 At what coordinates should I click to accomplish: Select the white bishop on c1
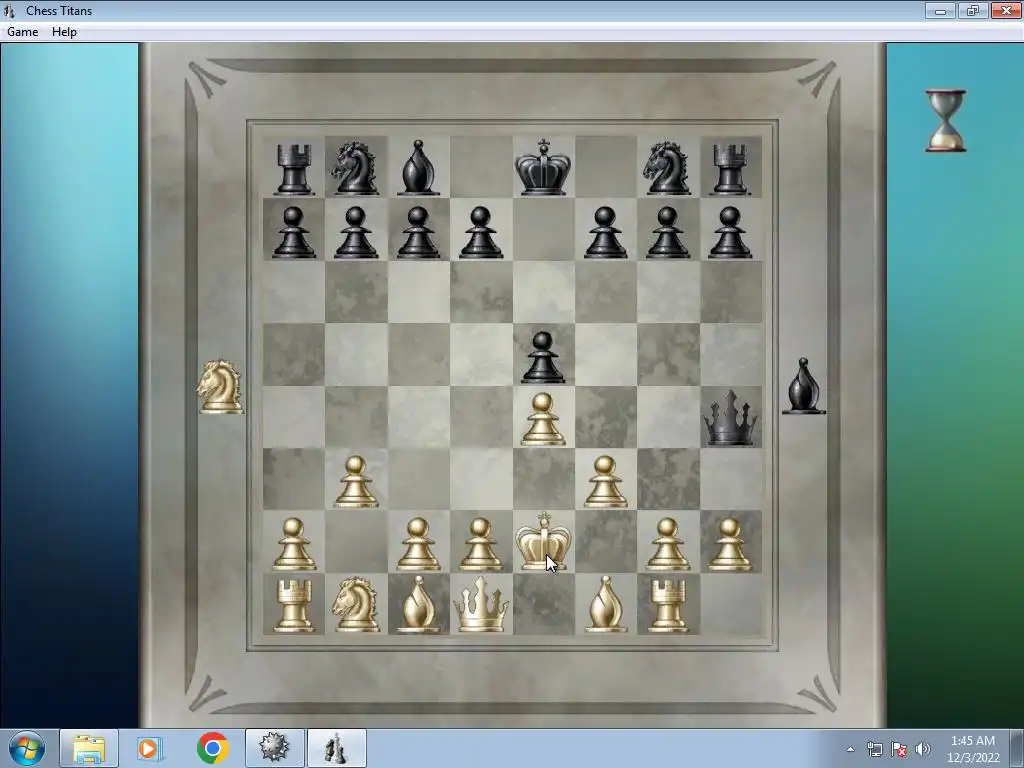[418, 604]
